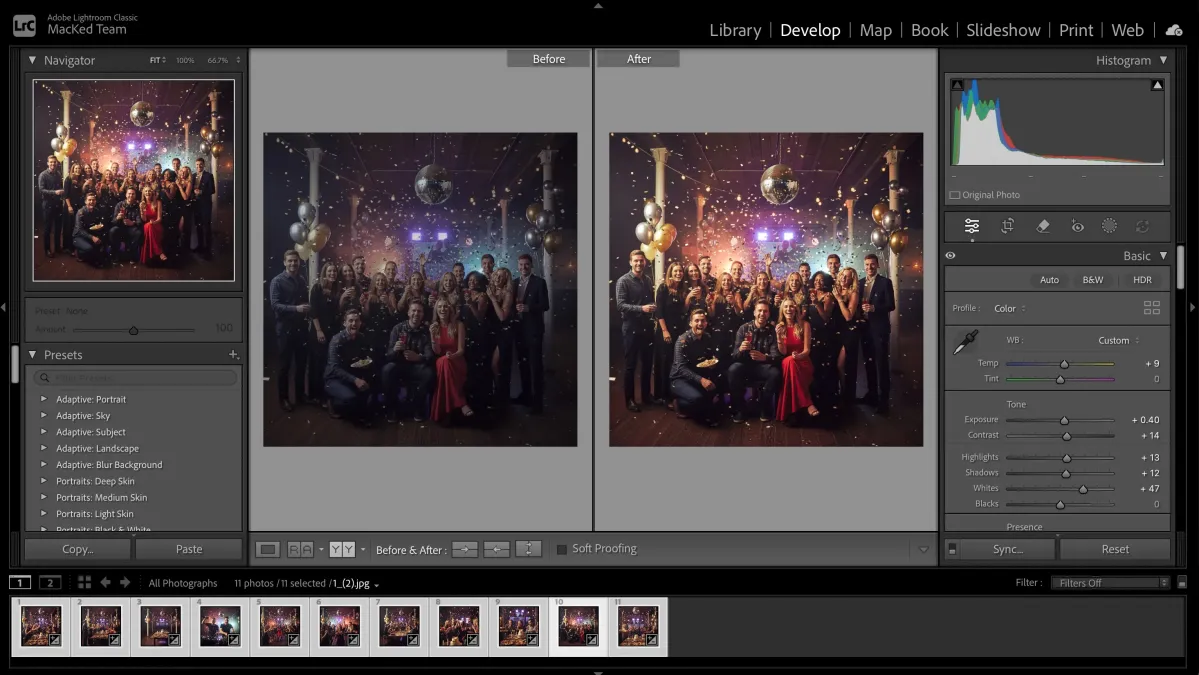1199x675 pixels.
Task: Open the Masking tool
Action: click(x=1109, y=226)
